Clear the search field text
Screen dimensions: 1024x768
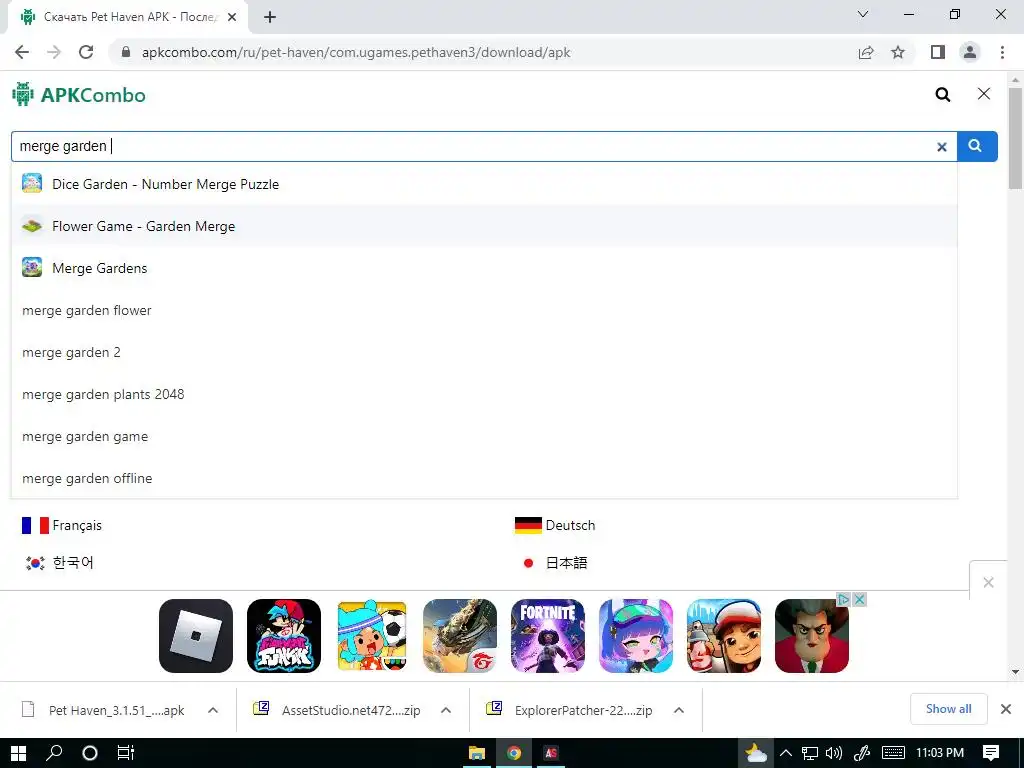(942, 147)
